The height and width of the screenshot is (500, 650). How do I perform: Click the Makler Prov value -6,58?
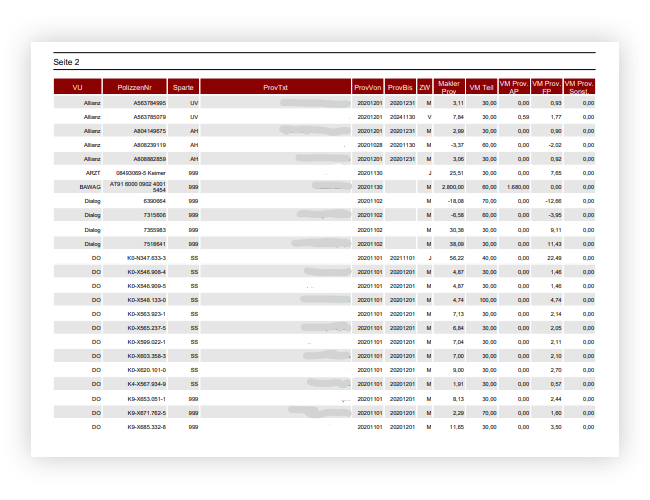coord(457,215)
